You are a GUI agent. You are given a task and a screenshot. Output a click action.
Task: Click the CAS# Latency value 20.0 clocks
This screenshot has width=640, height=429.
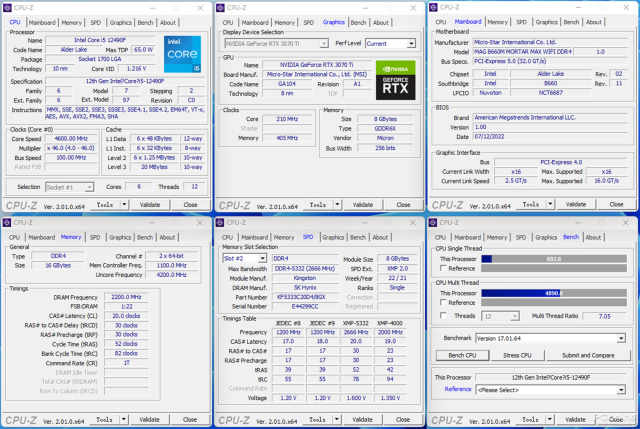click(x=126, y=316)
